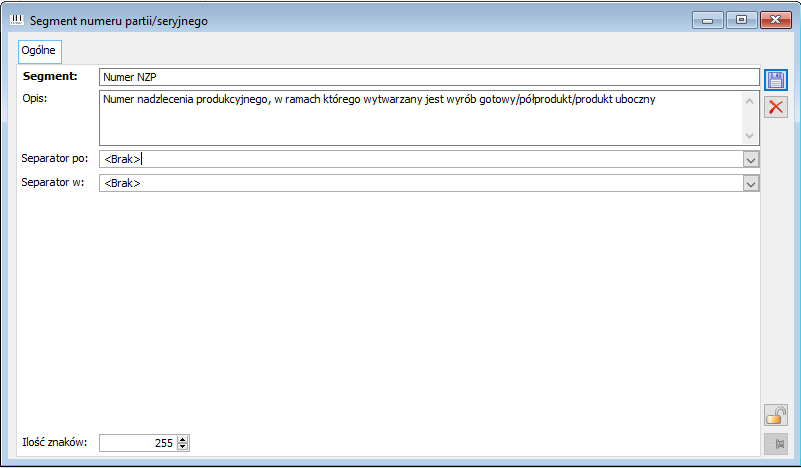
Task: Open the Ogólne tab
Action: [39, 51]
